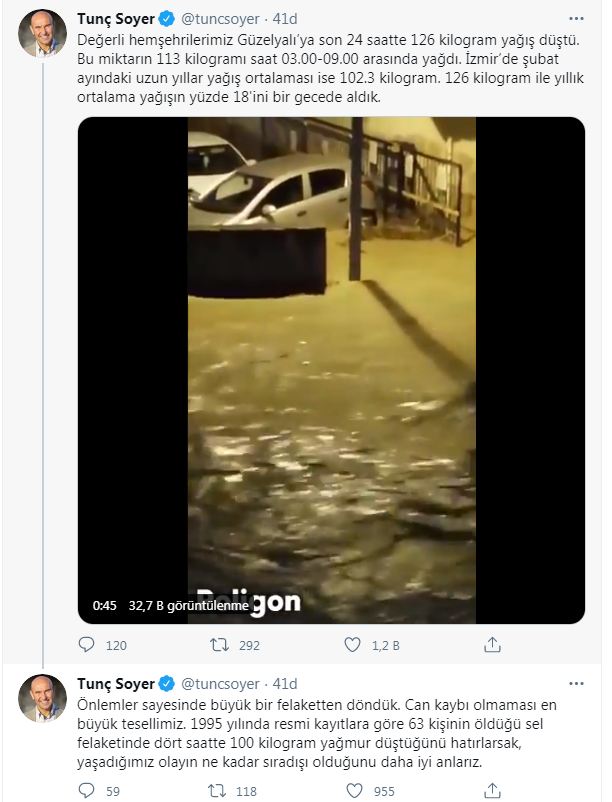
Task: Open Tunç Soyer avatar on second tweet
Action: click(42, 698)
